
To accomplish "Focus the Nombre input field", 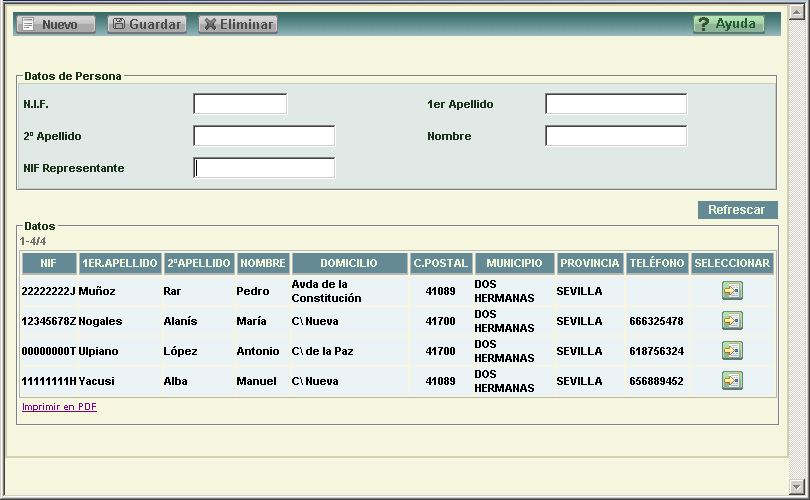I will point(616,136).
